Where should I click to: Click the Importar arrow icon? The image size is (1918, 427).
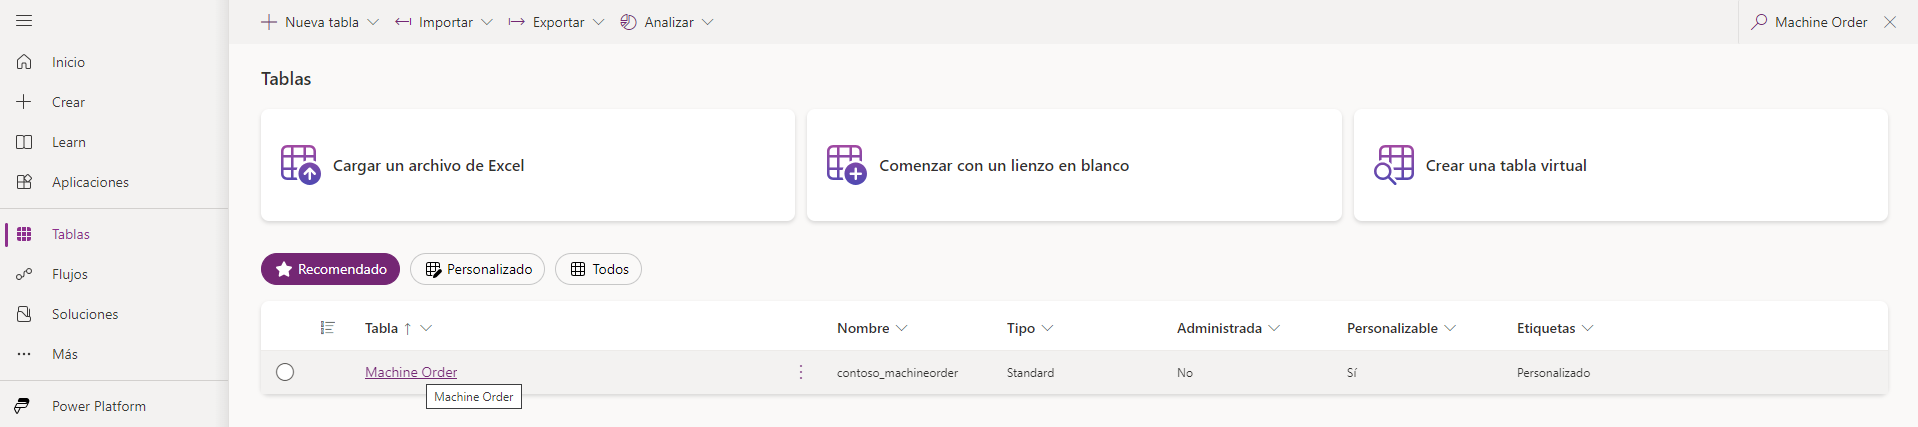[403, 22]
